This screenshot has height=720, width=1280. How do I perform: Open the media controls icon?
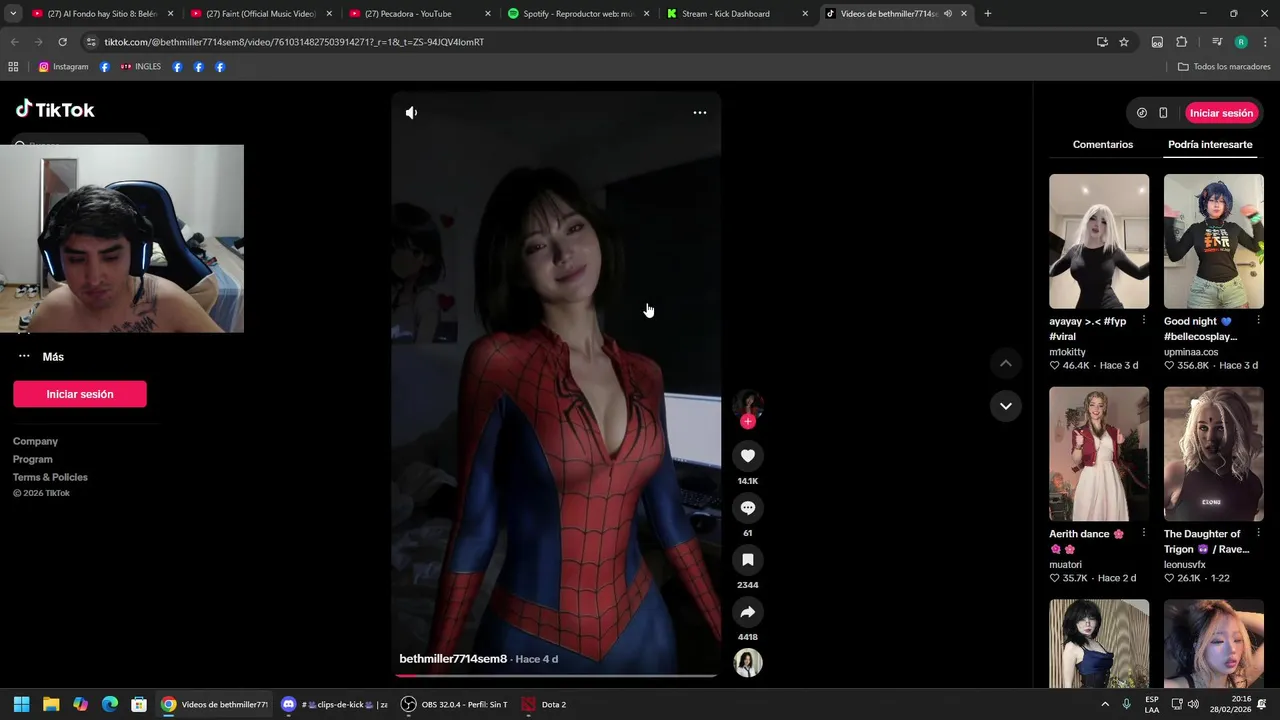[x=1217, y=42]
